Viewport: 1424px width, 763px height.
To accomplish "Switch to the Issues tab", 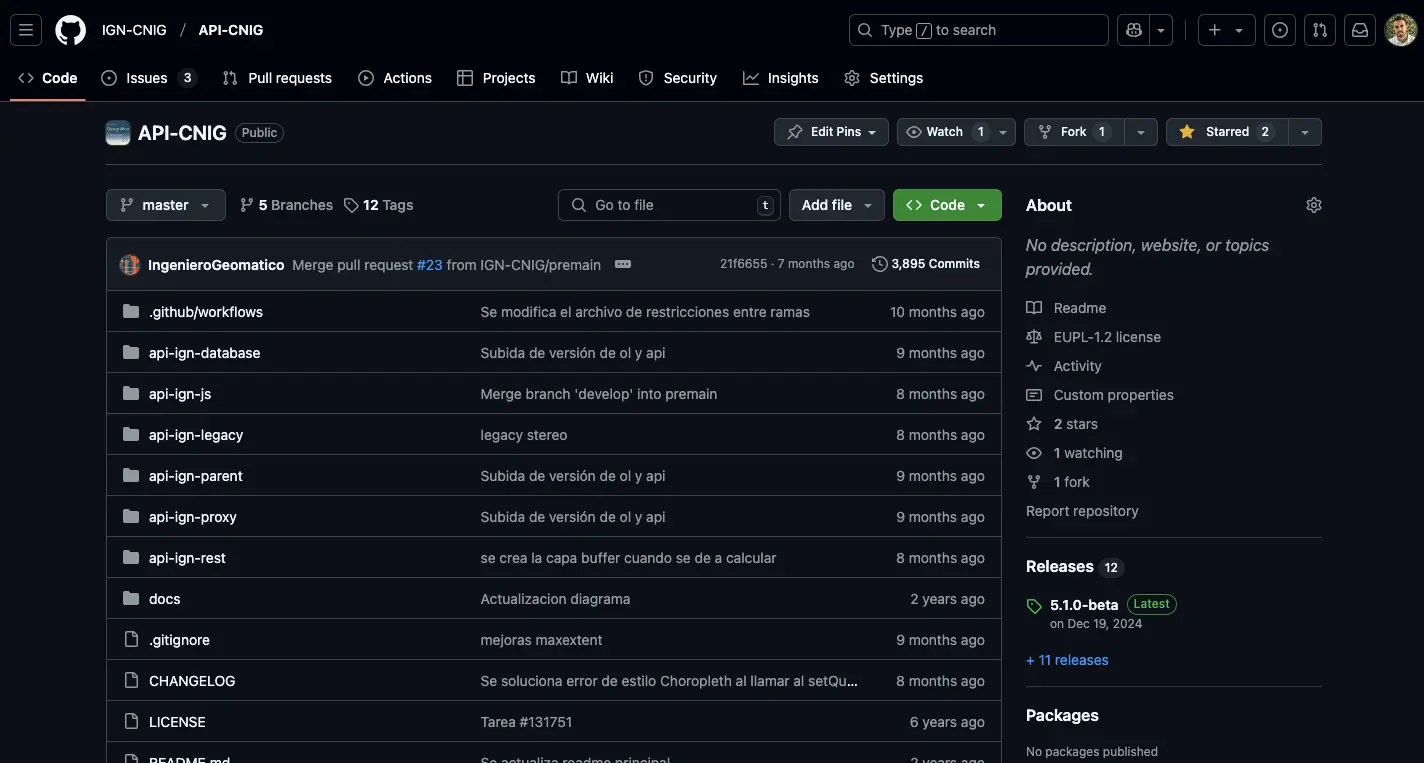I will 148,78.
